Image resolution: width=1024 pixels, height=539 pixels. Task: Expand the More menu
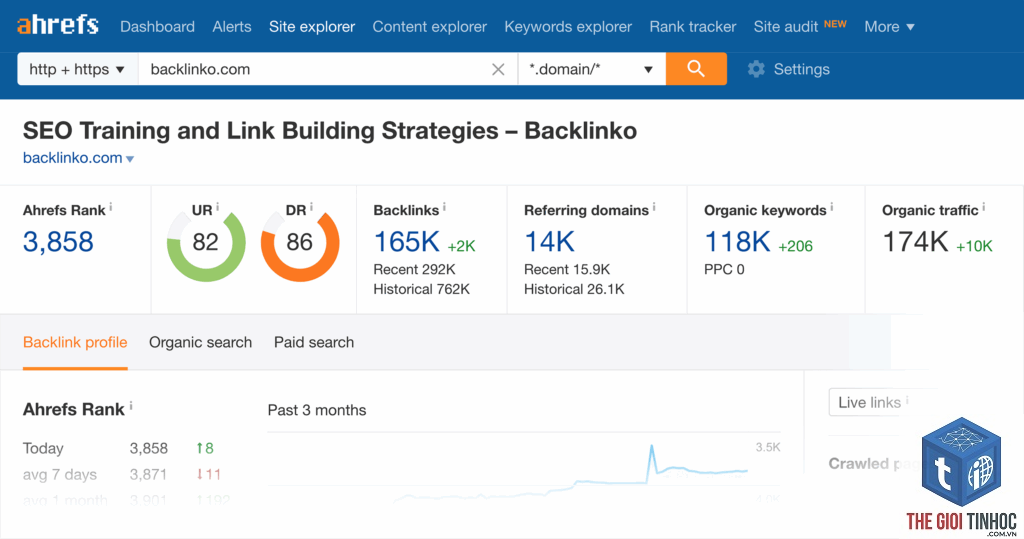[889, 27]
